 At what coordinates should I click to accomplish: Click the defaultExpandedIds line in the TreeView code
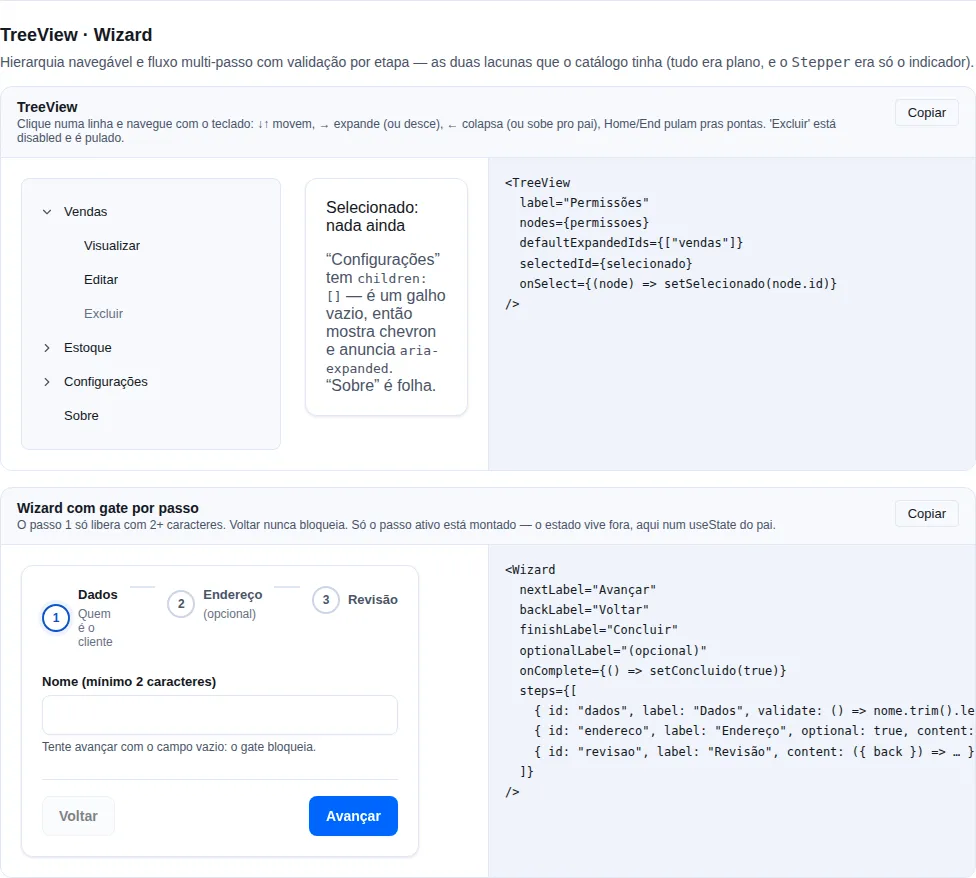pos(631,243)
